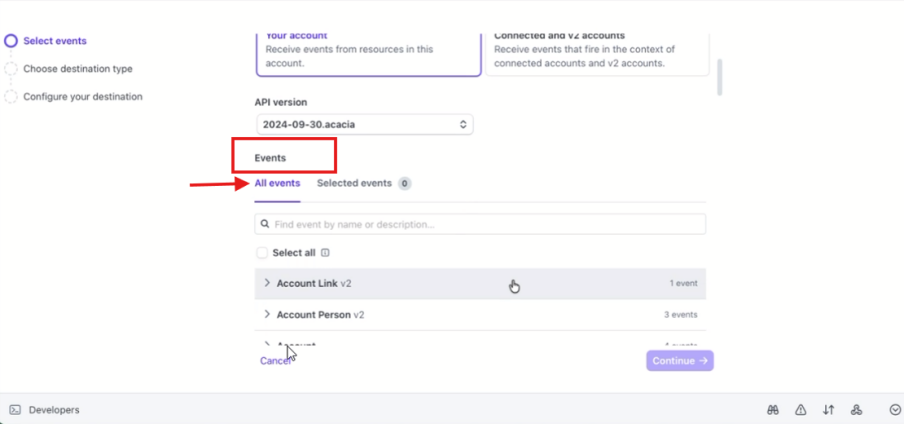Click the up-down arrows logs icon
Screen dimensions: 904x424
point(829,410)
